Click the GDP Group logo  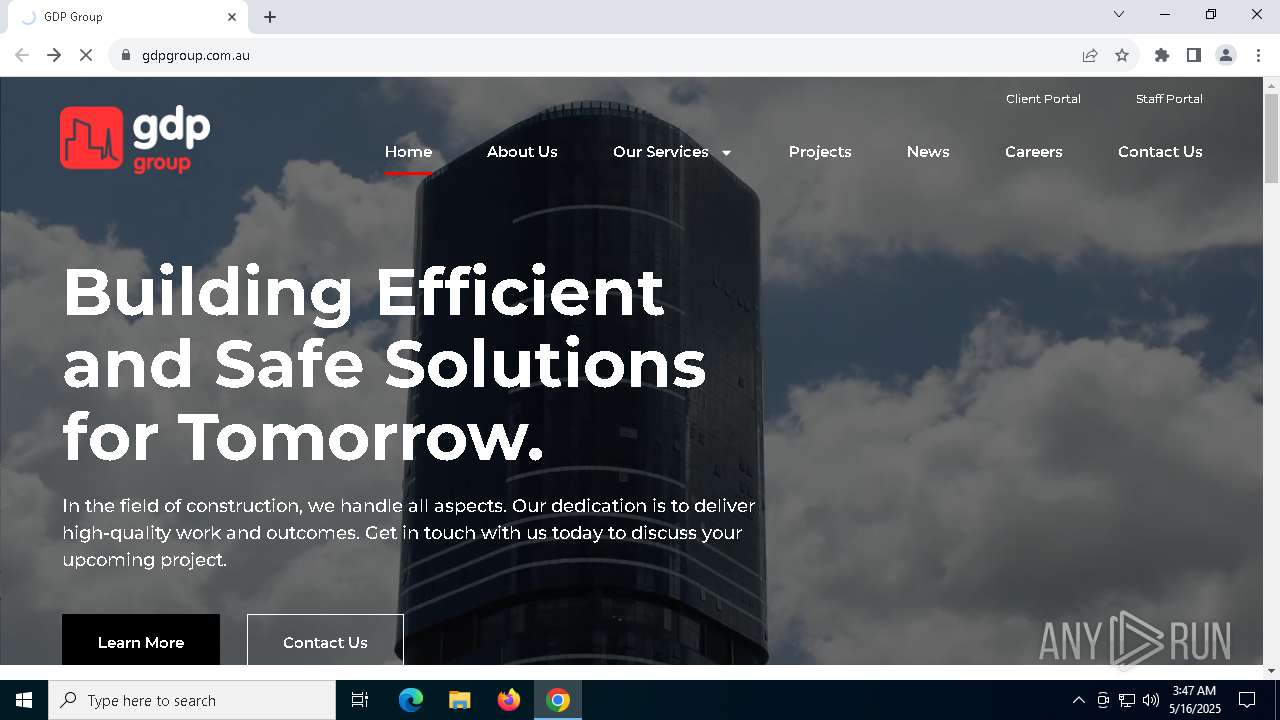pyautogui.click(x=135, y=139)
